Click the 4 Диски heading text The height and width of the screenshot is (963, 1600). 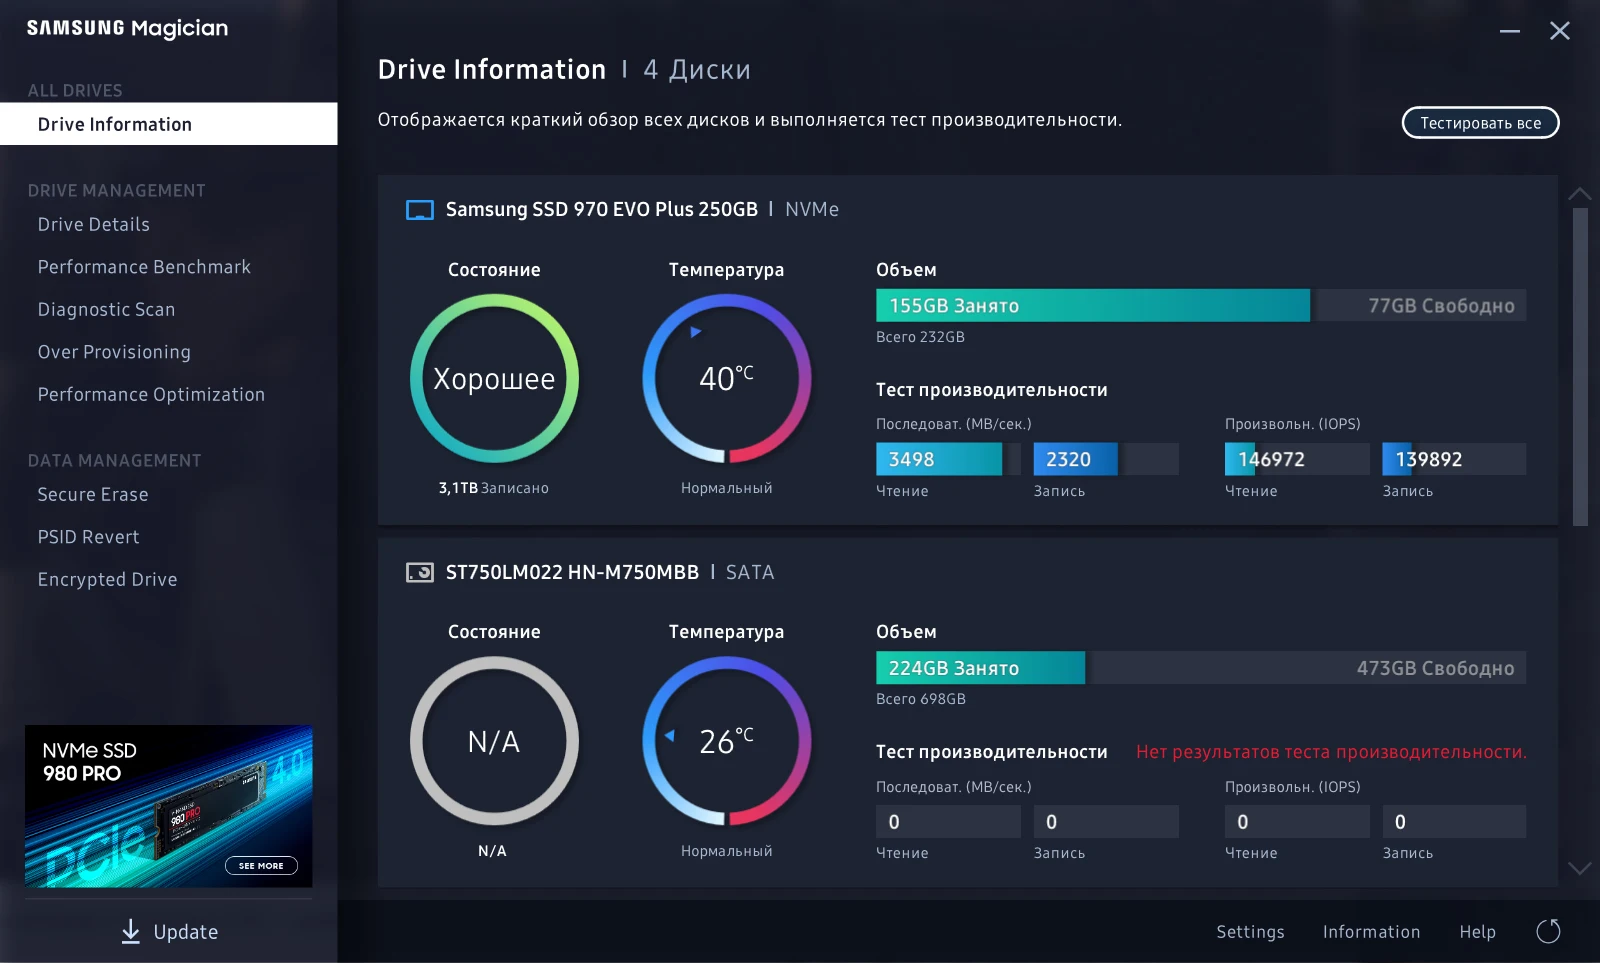pos(697,70)
